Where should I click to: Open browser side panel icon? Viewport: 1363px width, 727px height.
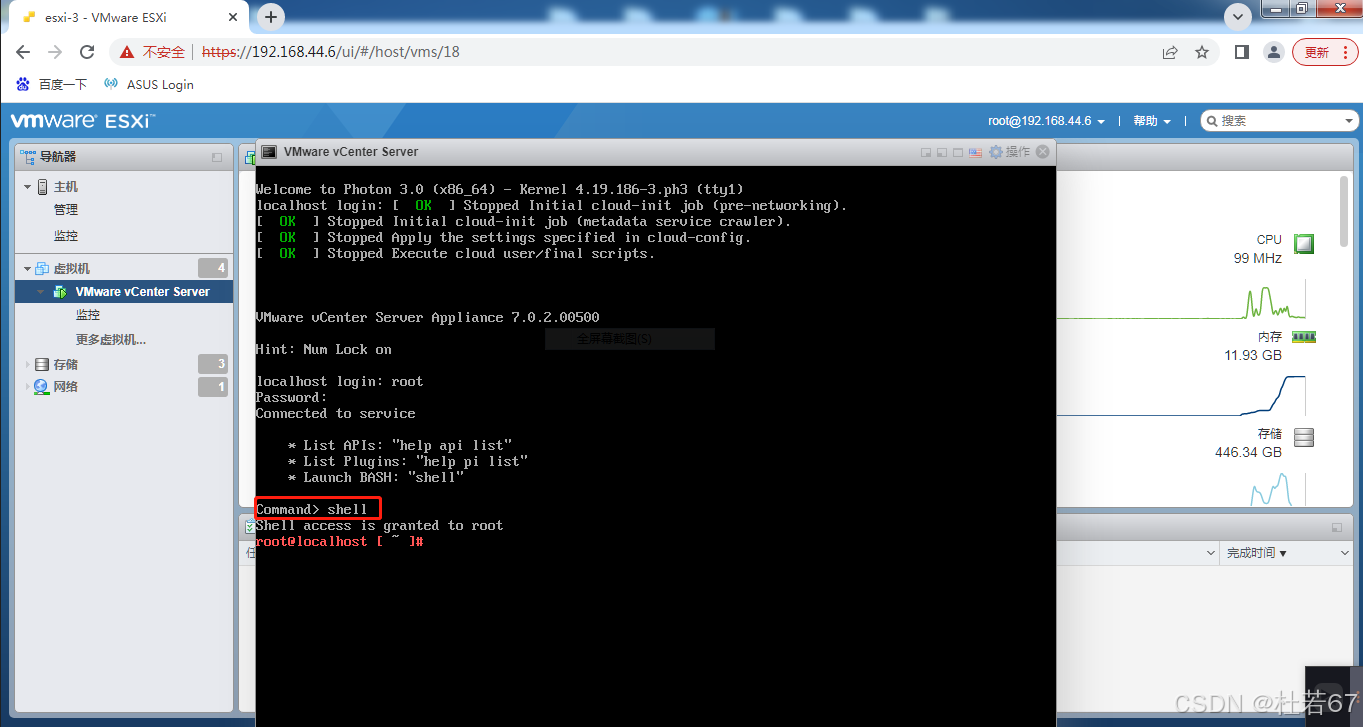(1242, 52)
